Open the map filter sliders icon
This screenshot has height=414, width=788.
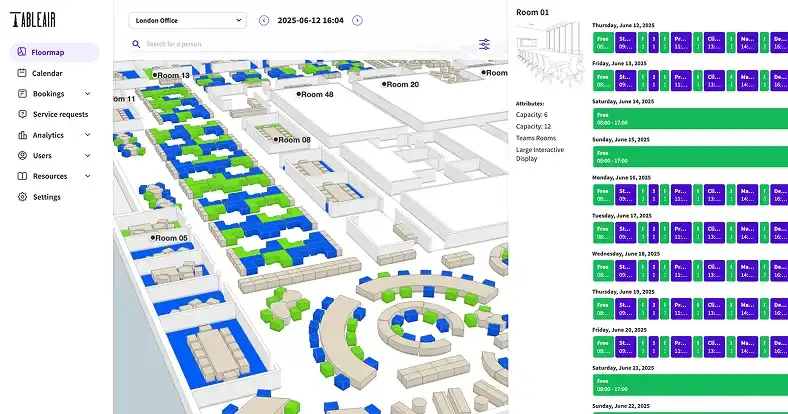pyautogui.click(x=485, y=44)
